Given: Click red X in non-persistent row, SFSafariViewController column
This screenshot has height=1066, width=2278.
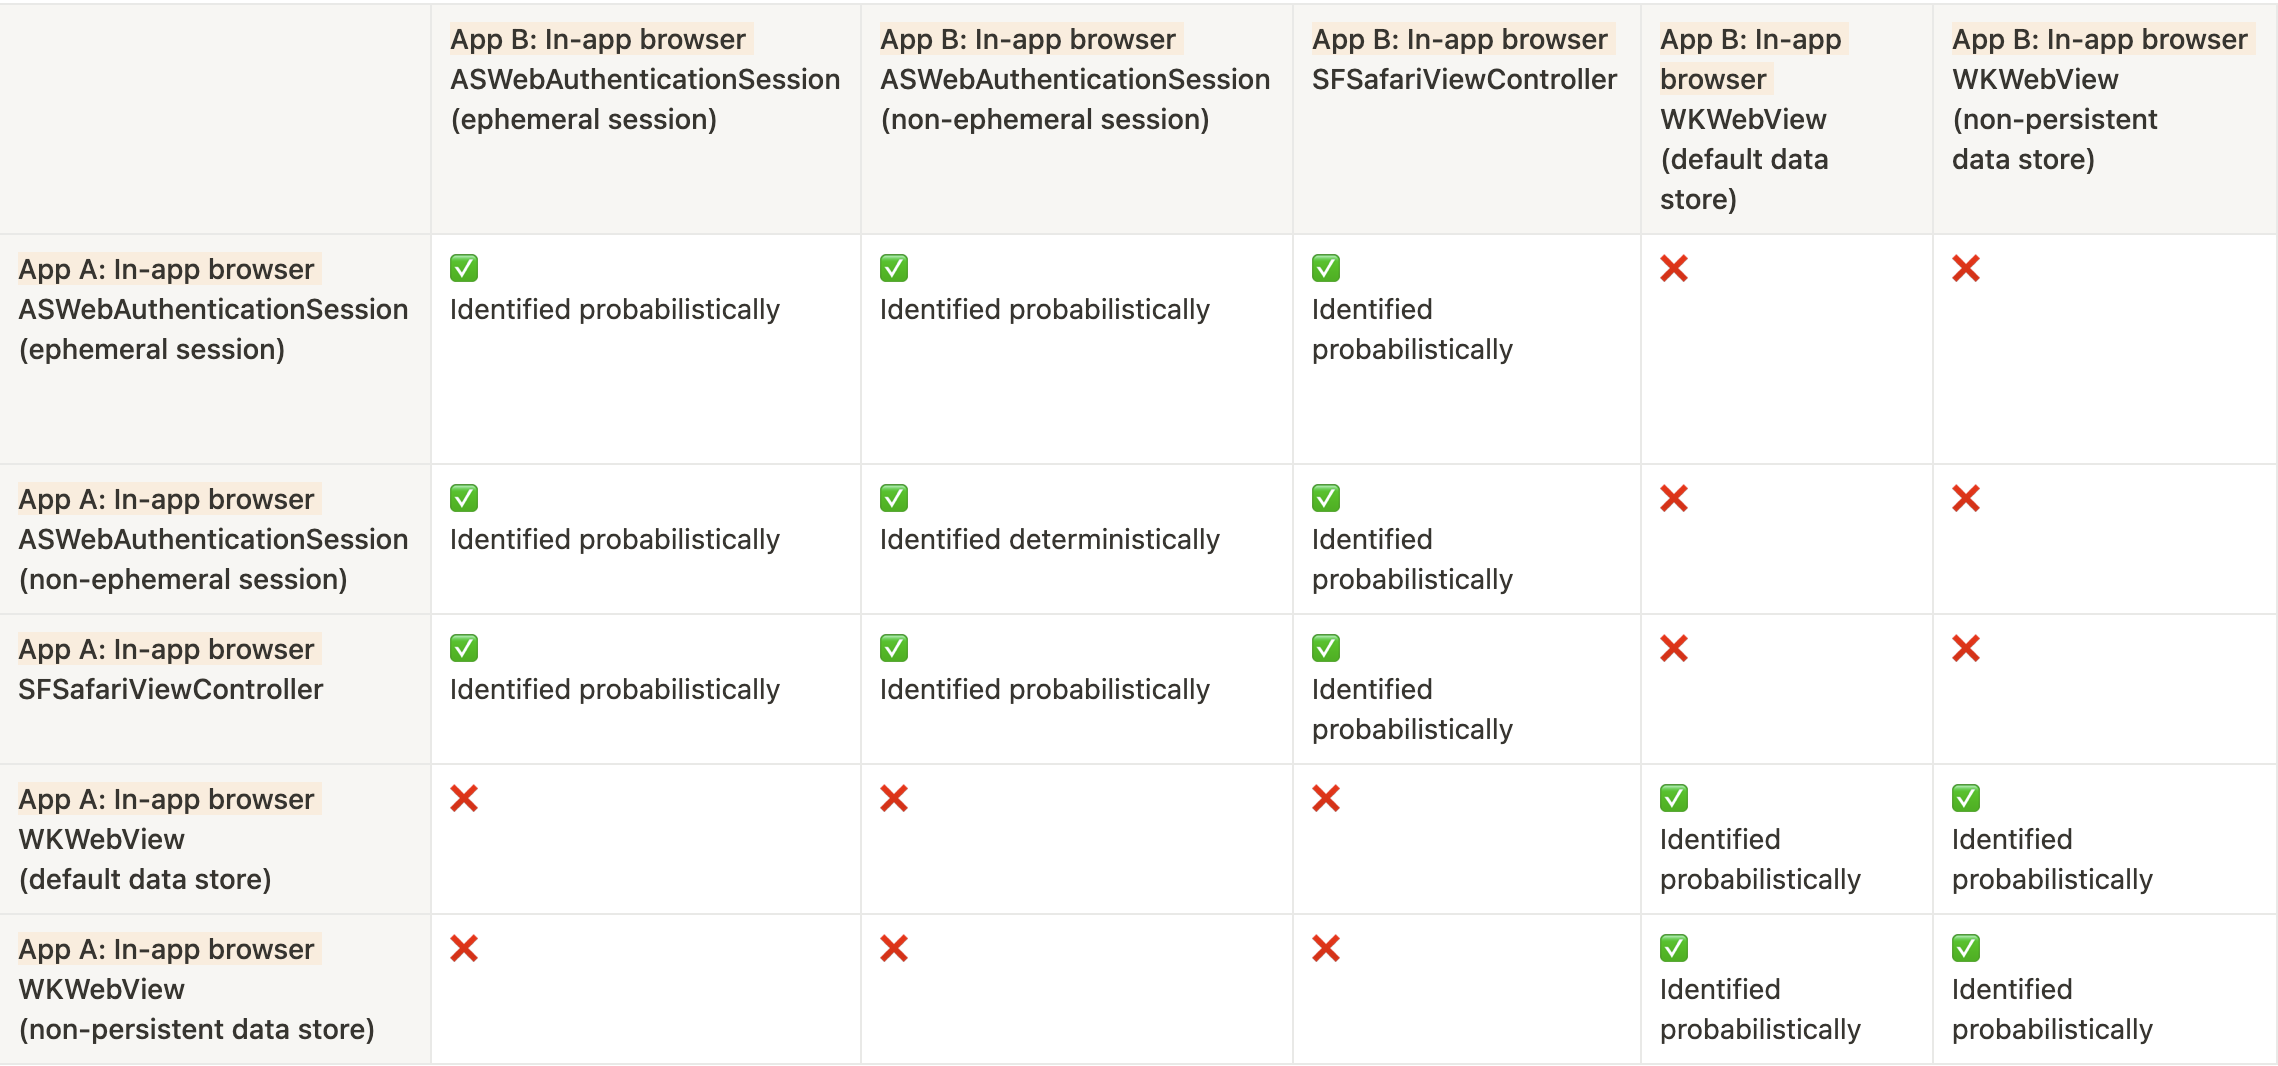Looking at the screenshot, I should [1326, 948].
